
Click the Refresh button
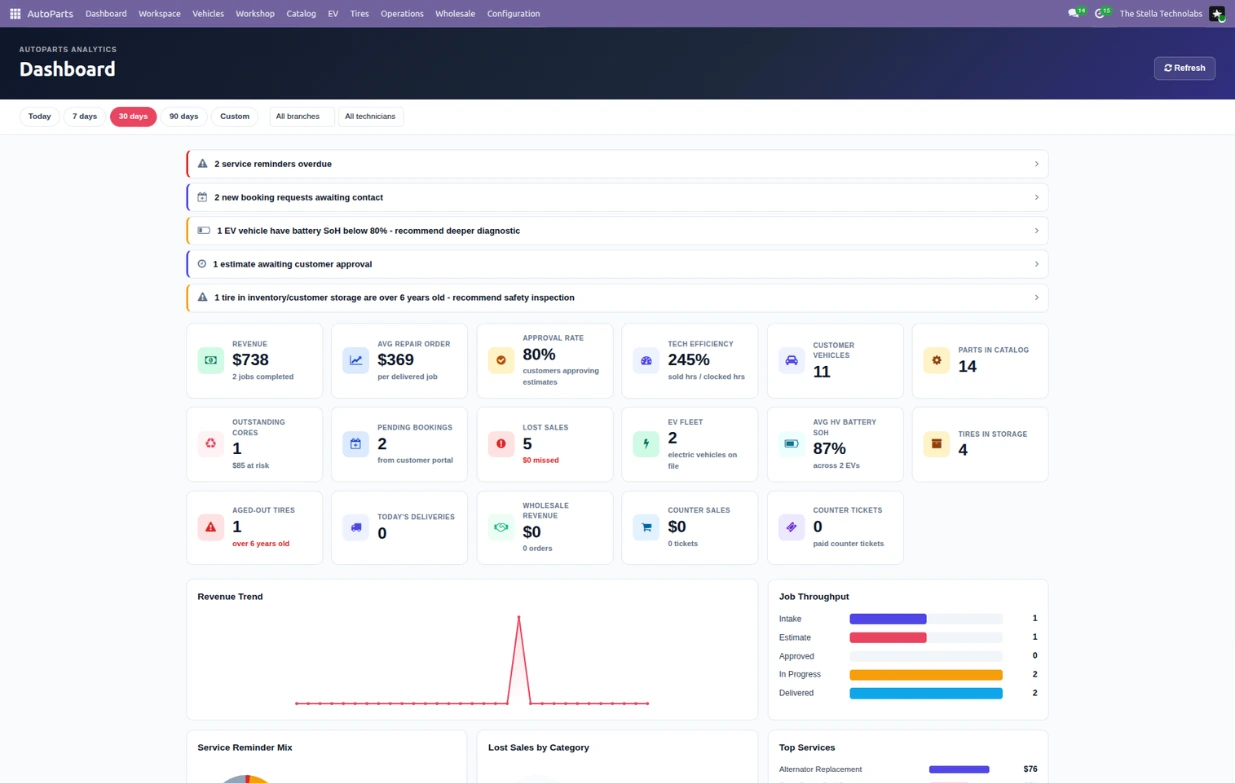click(1185, 68)
